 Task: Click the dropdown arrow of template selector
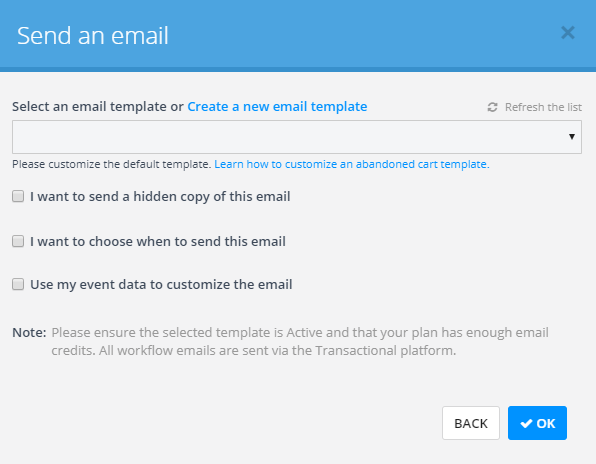[x=572, y=137]
